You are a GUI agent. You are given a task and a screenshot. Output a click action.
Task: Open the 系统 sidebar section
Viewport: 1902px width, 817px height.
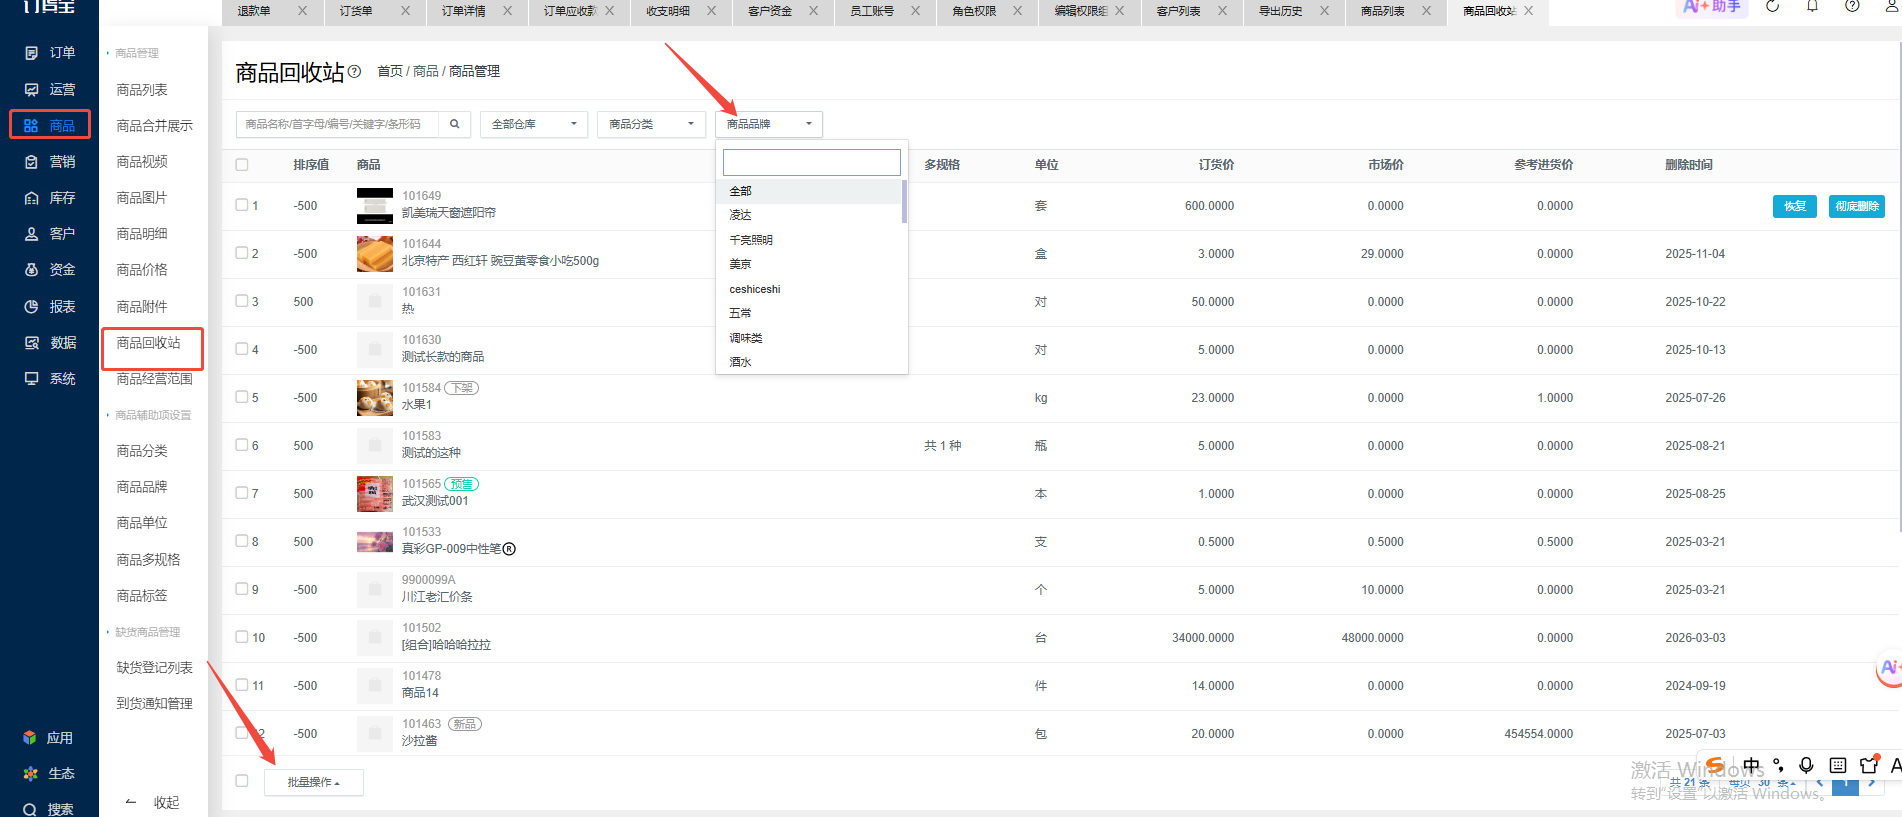pos(50,379)
